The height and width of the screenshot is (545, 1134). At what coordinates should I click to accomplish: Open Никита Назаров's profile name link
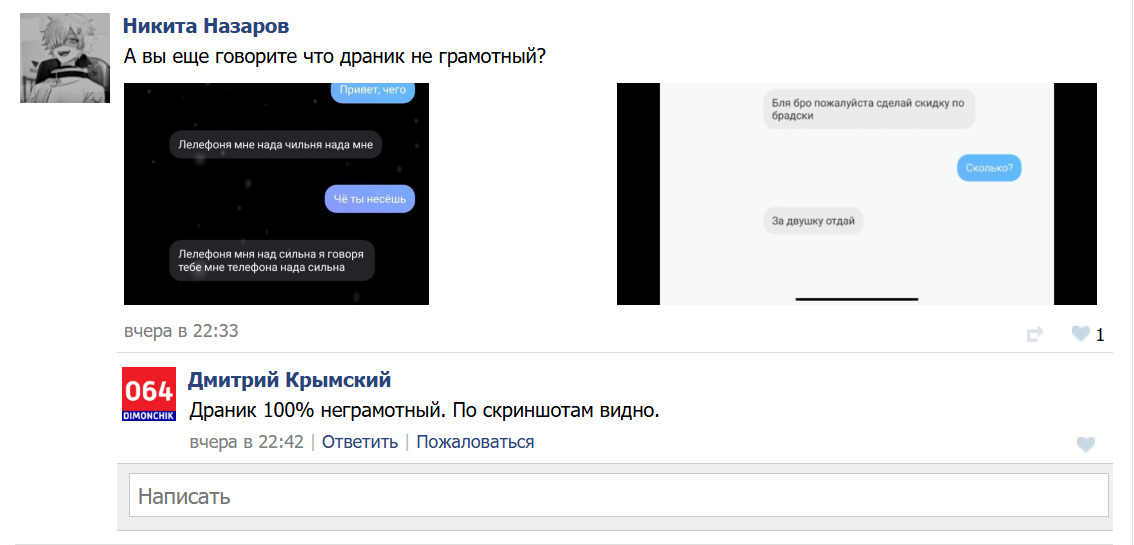[206, 26]
